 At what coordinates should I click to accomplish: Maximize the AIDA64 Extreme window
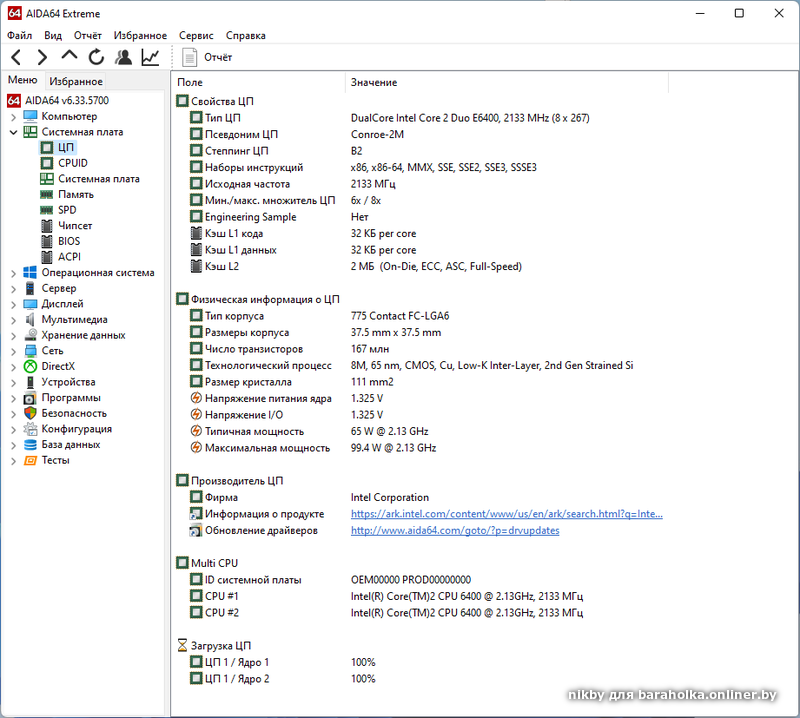pyautogui.click(x=739, y=13)
